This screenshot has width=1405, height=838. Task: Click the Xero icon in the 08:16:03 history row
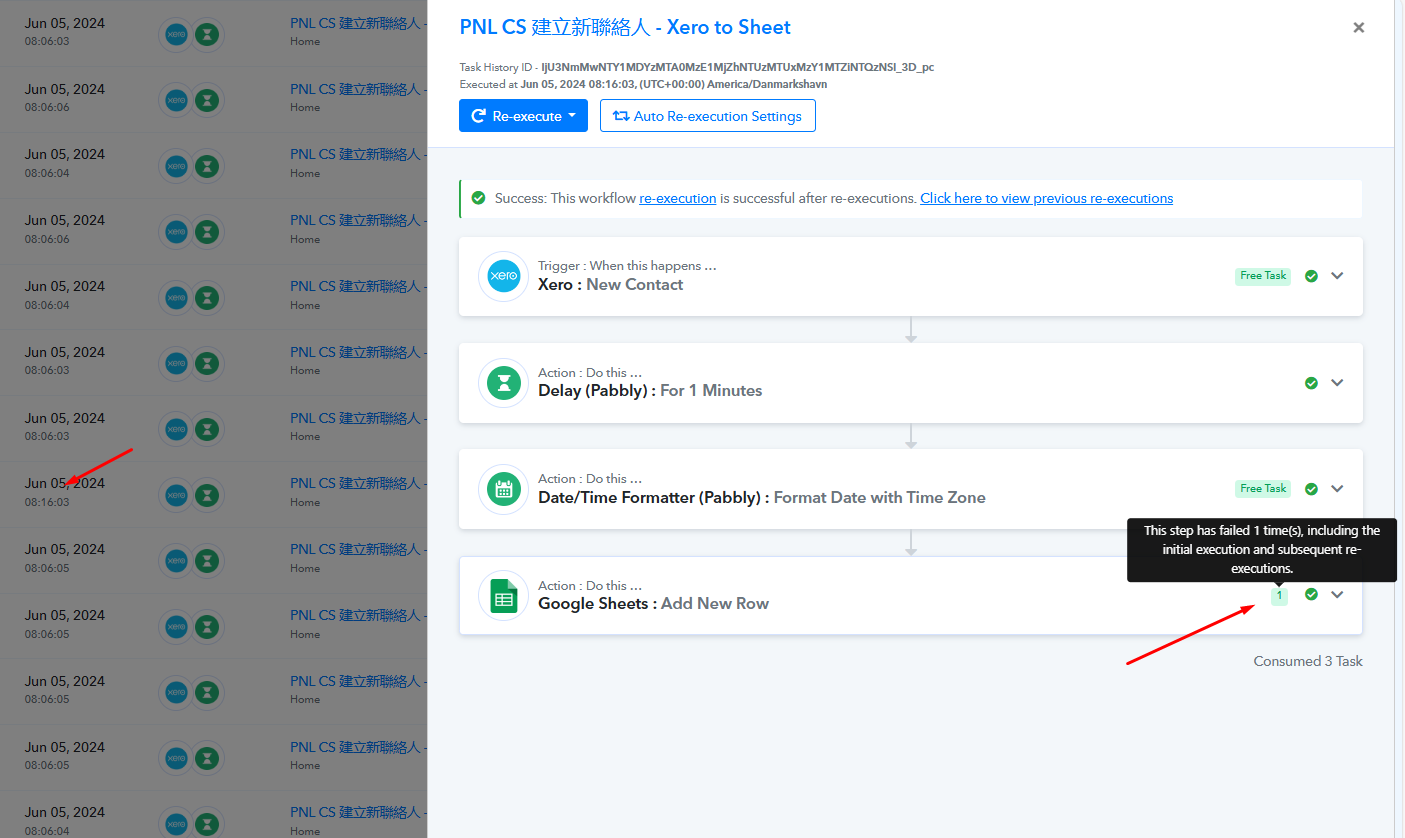(176, 496)
